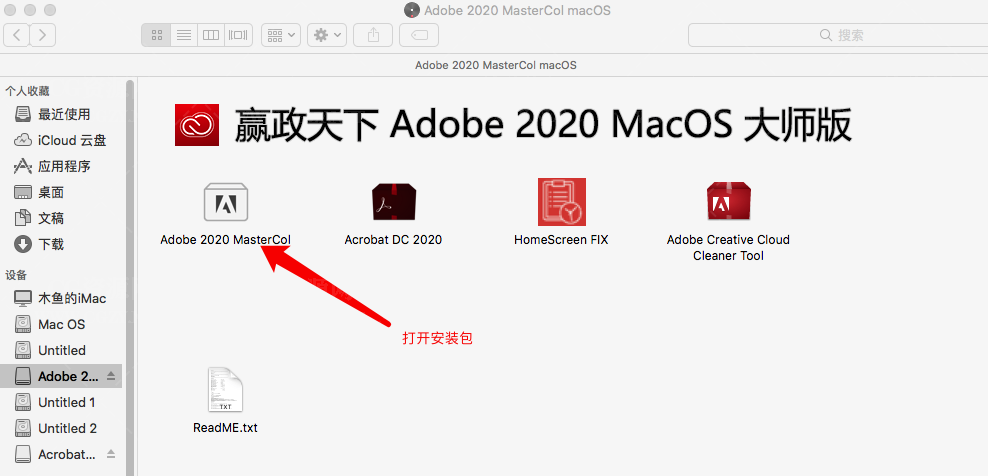Click the 个人收藏 sidebar section header
Image resolution: width=988 pixels, height=476 pixels.
pos(27,91)
